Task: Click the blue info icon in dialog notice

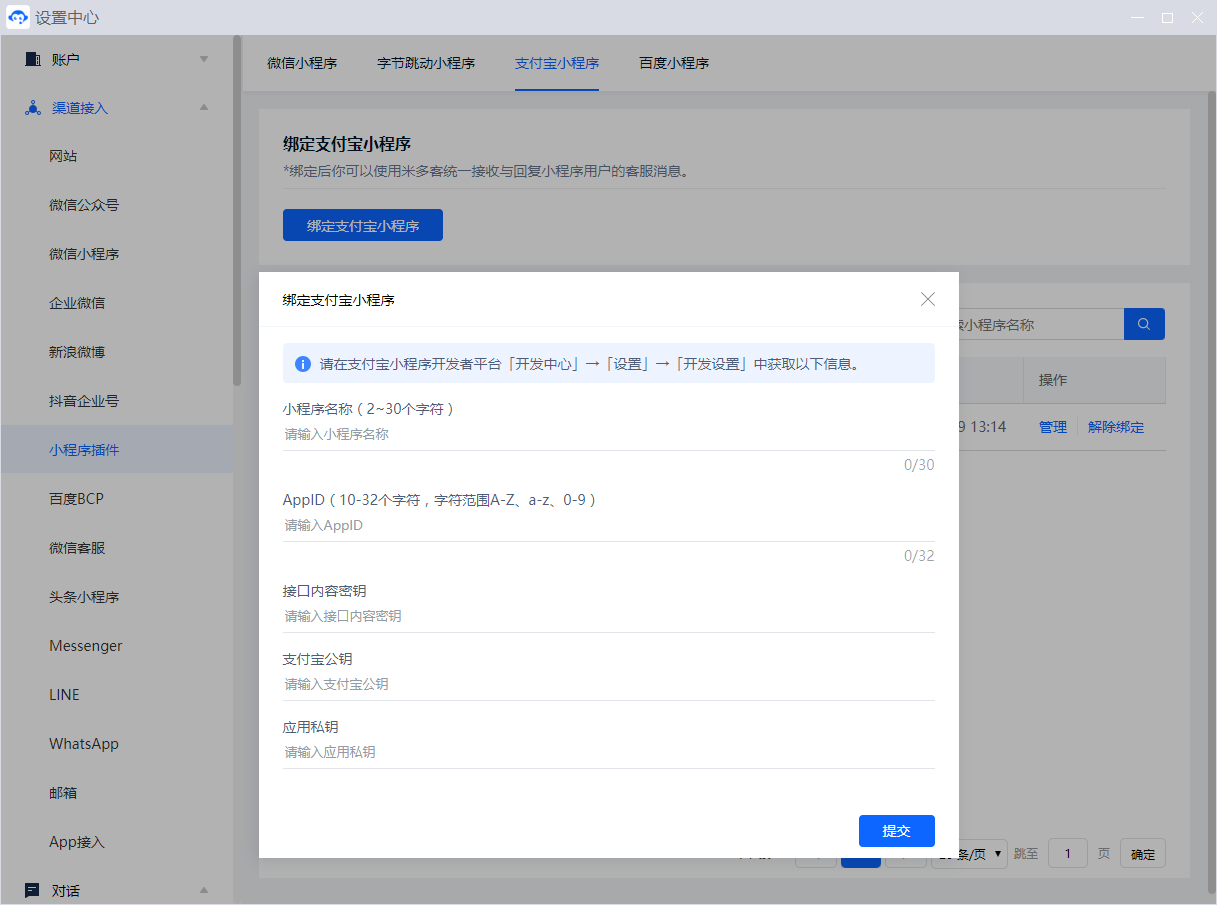Action: 303,364
